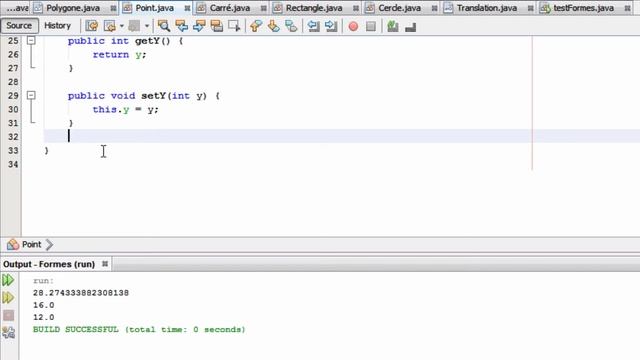This screenshot has height=360, width=640.
Task: Click the 'this.y = y;' code line
Action: pos(125,109)
